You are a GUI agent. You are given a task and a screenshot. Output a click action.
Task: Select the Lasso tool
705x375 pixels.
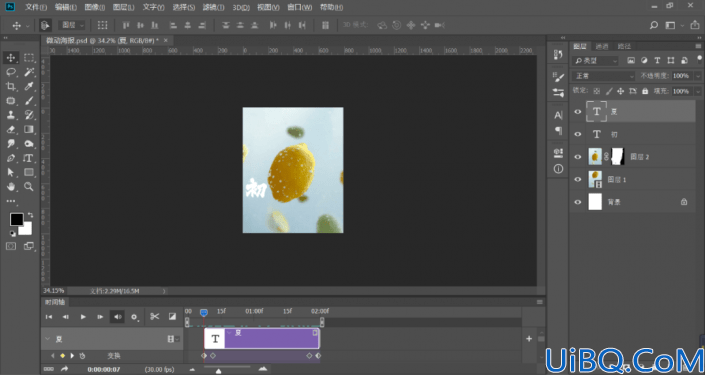[x=11, y=72]
